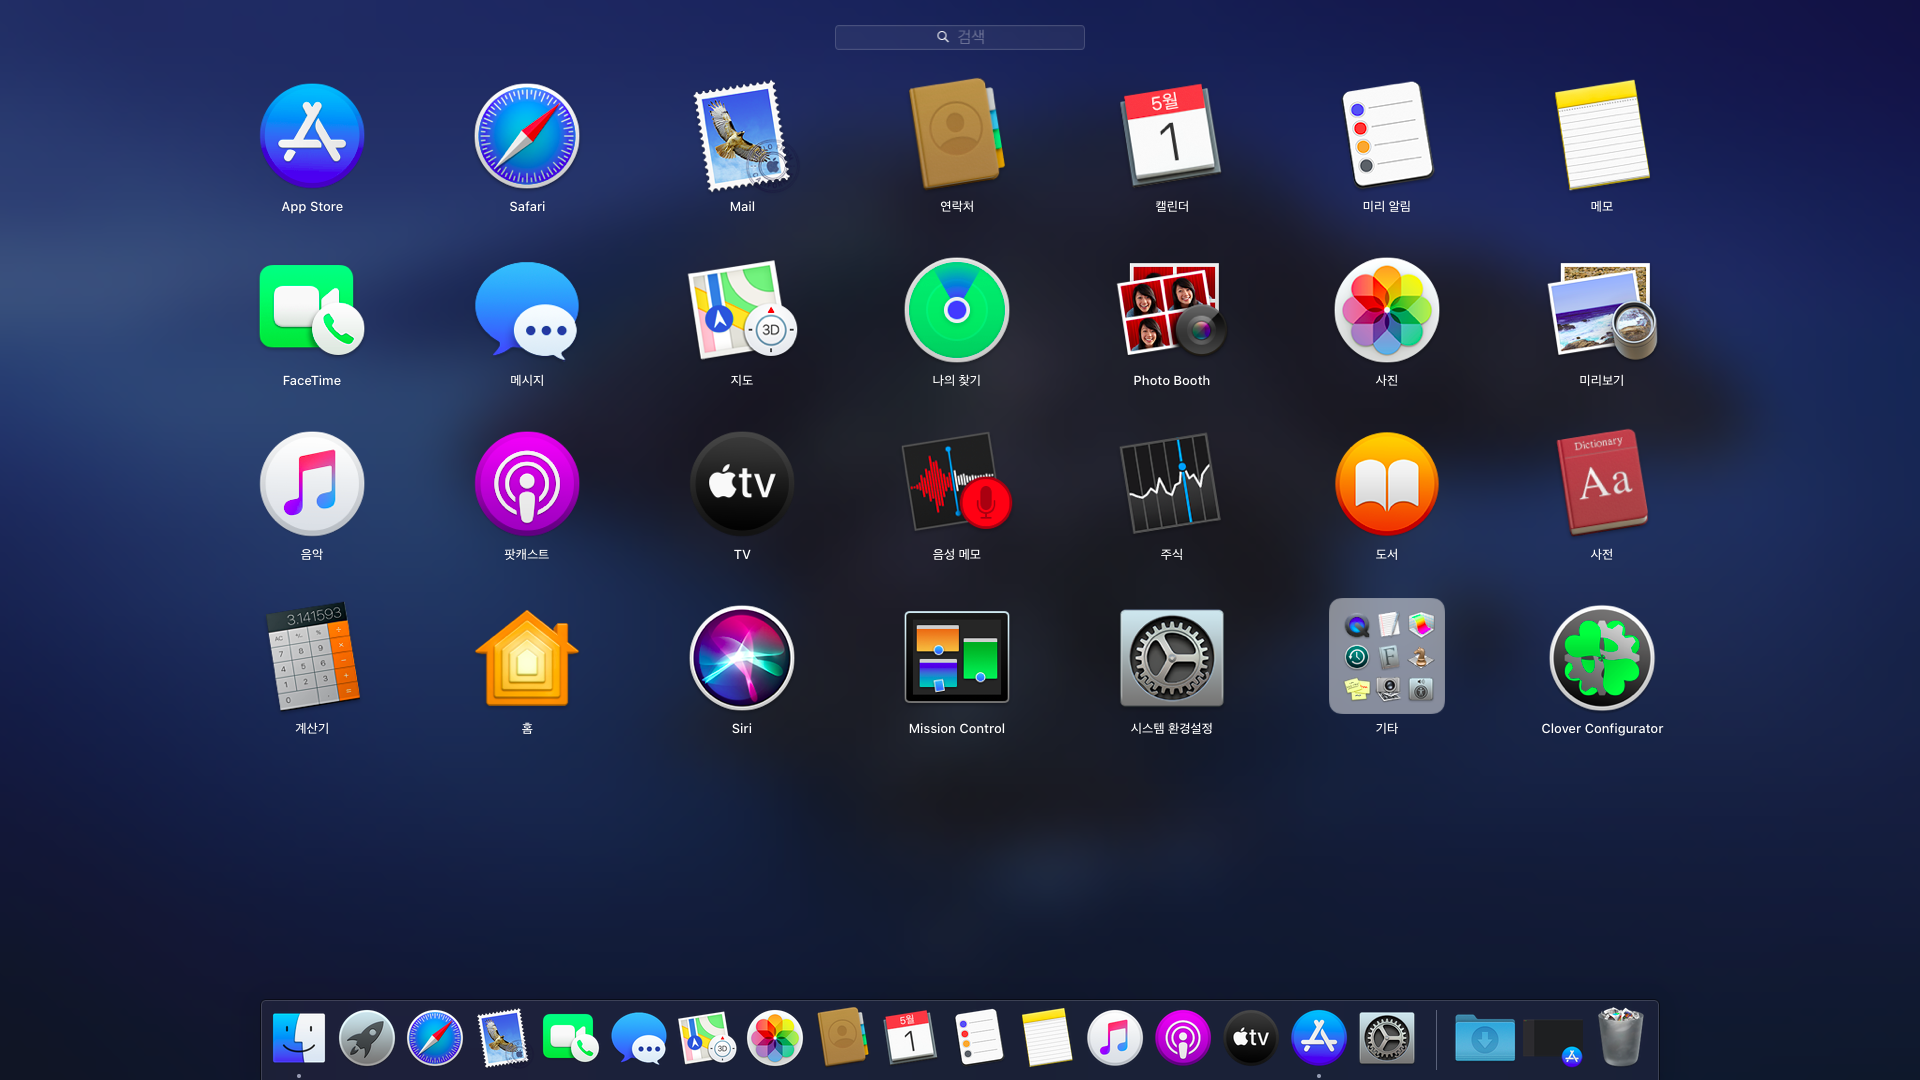Screen dimensions: 1920x1080
Task: Open the App Store in Launchpad
Action: (312, 136)
